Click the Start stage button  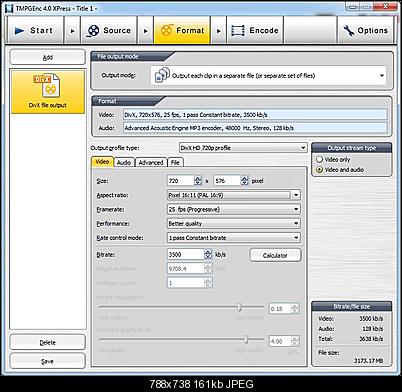[x=35, y=30]
